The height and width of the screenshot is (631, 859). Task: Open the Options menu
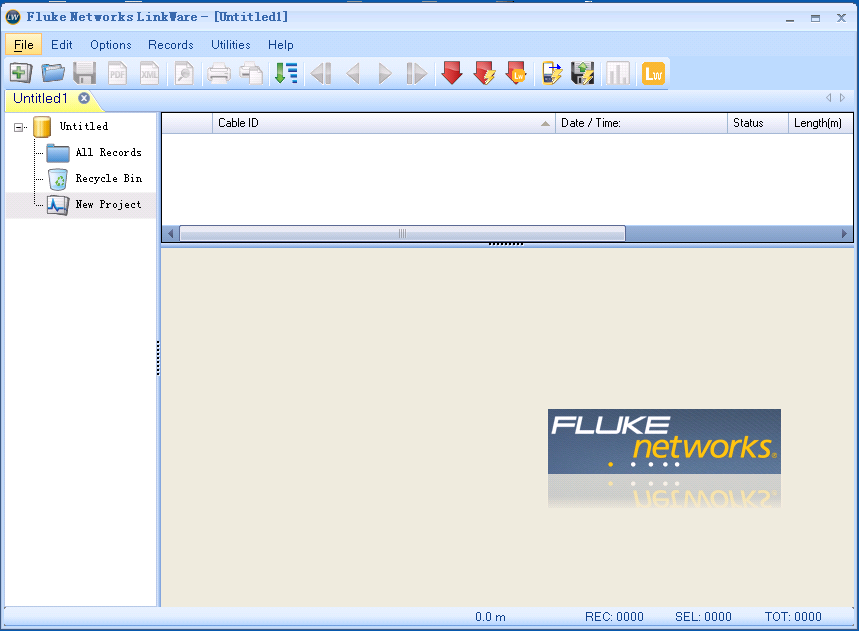(111, 45)
